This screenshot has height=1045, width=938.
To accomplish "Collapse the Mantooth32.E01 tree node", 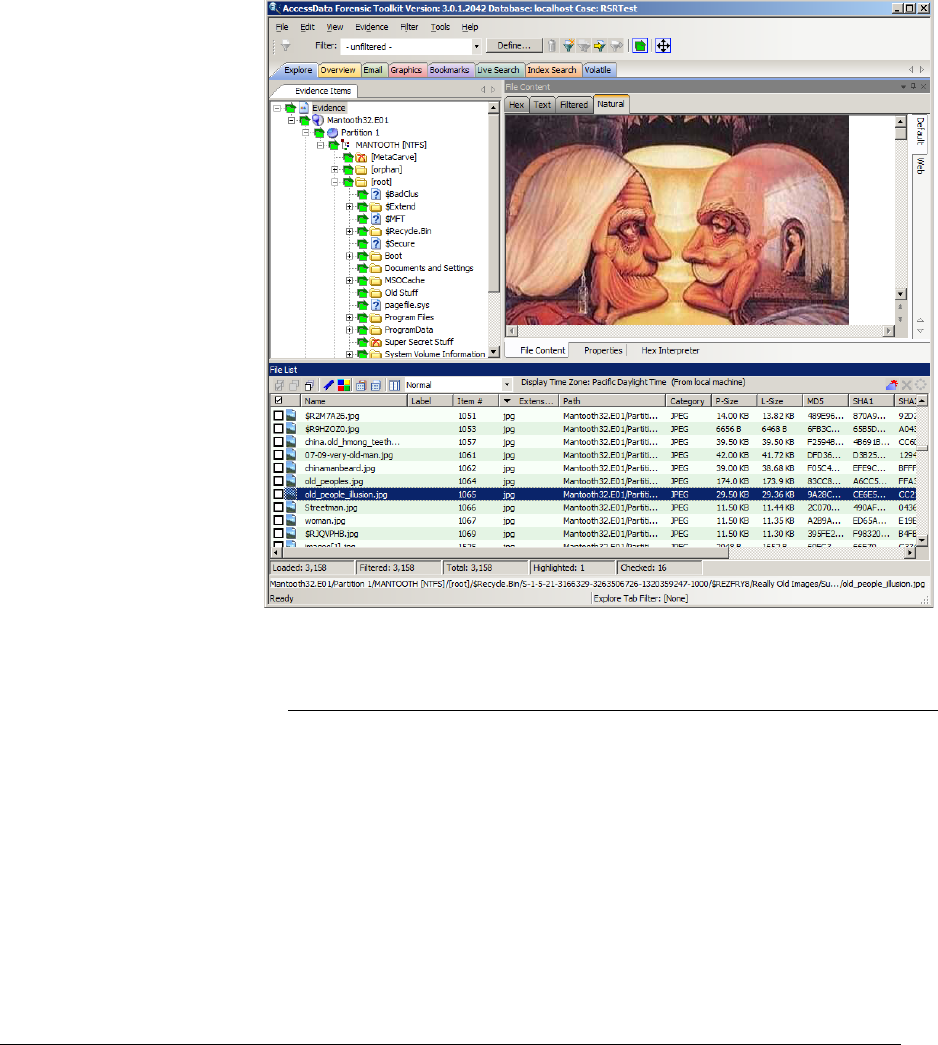I will 291,120.
